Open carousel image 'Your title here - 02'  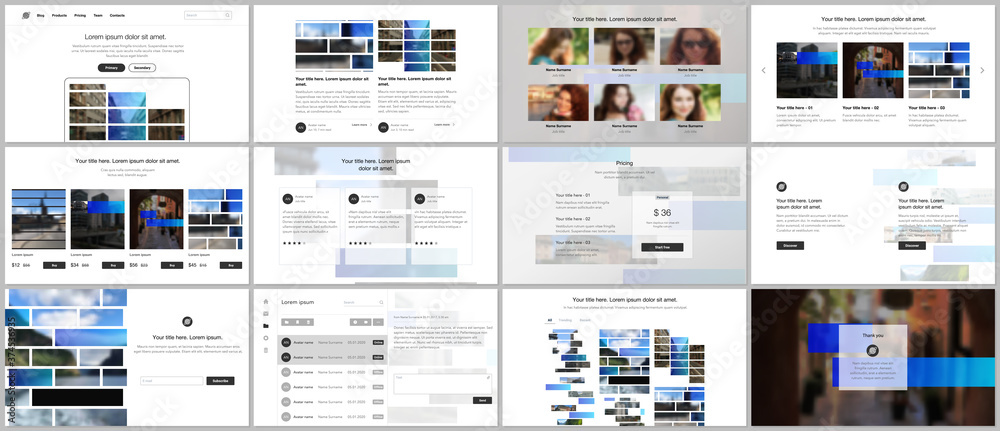click(x=873, y=70)
